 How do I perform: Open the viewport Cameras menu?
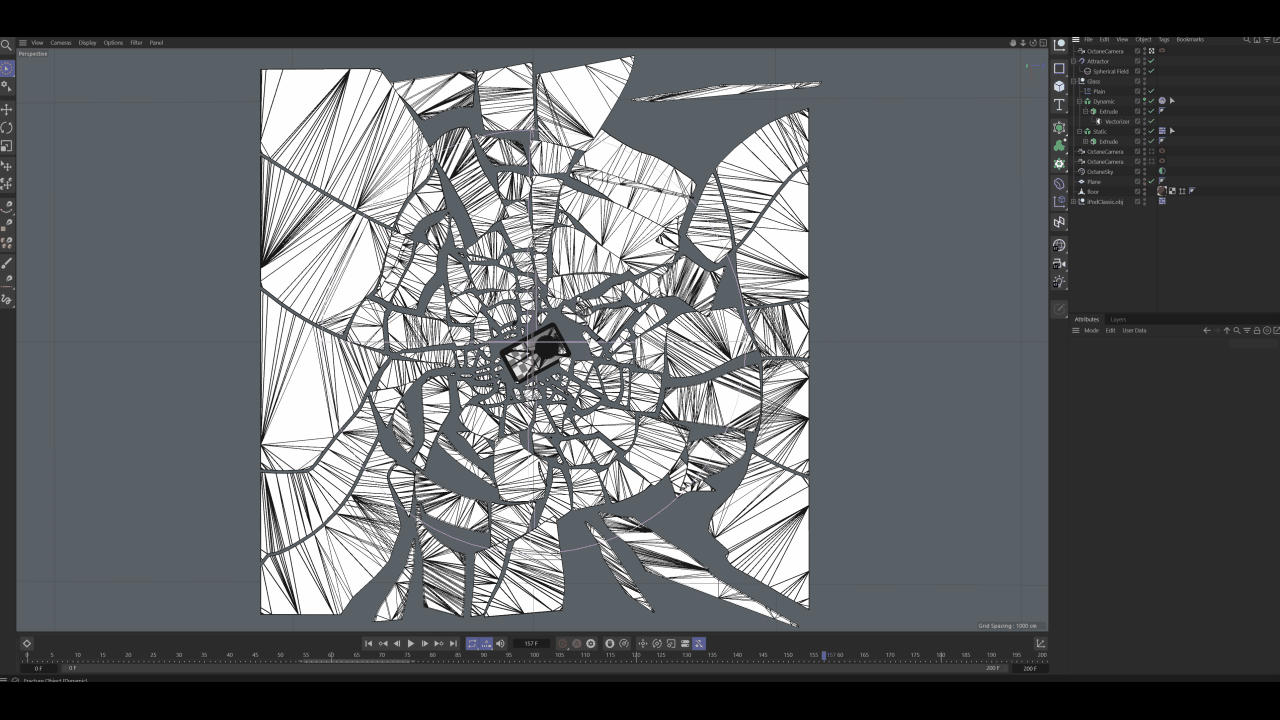point(61,43)
